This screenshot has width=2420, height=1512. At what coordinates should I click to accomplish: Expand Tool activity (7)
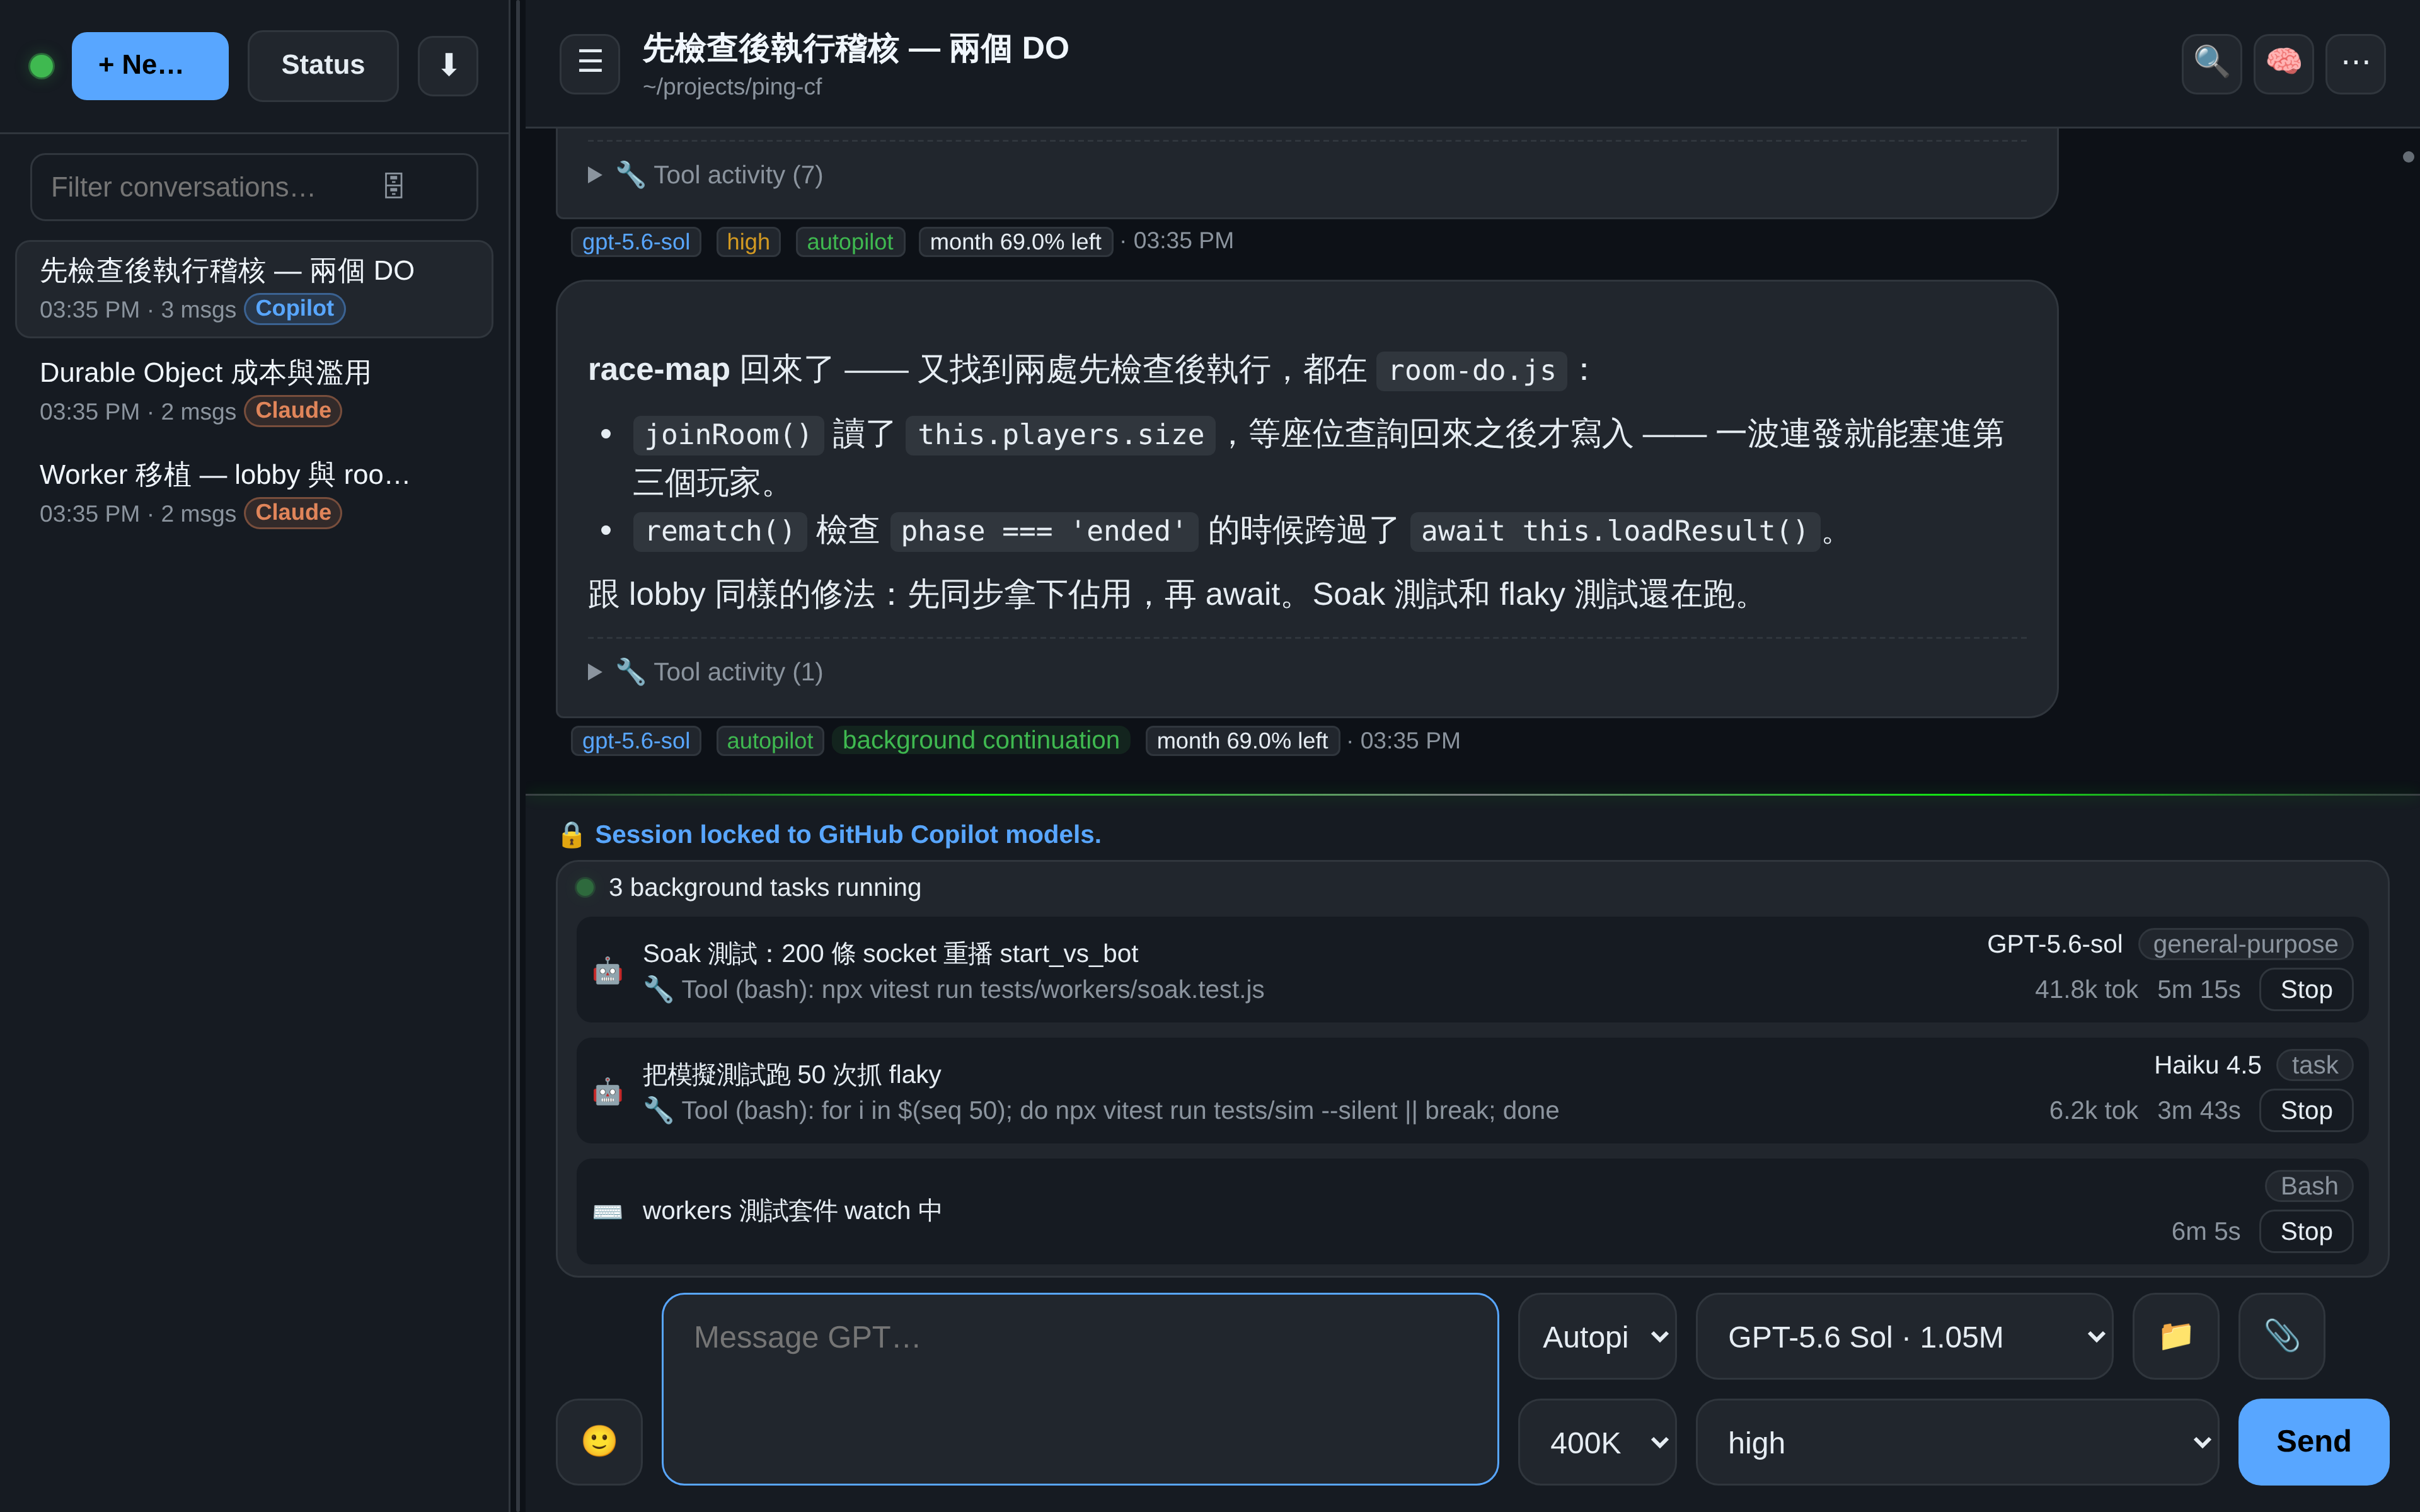click(705, 175)
